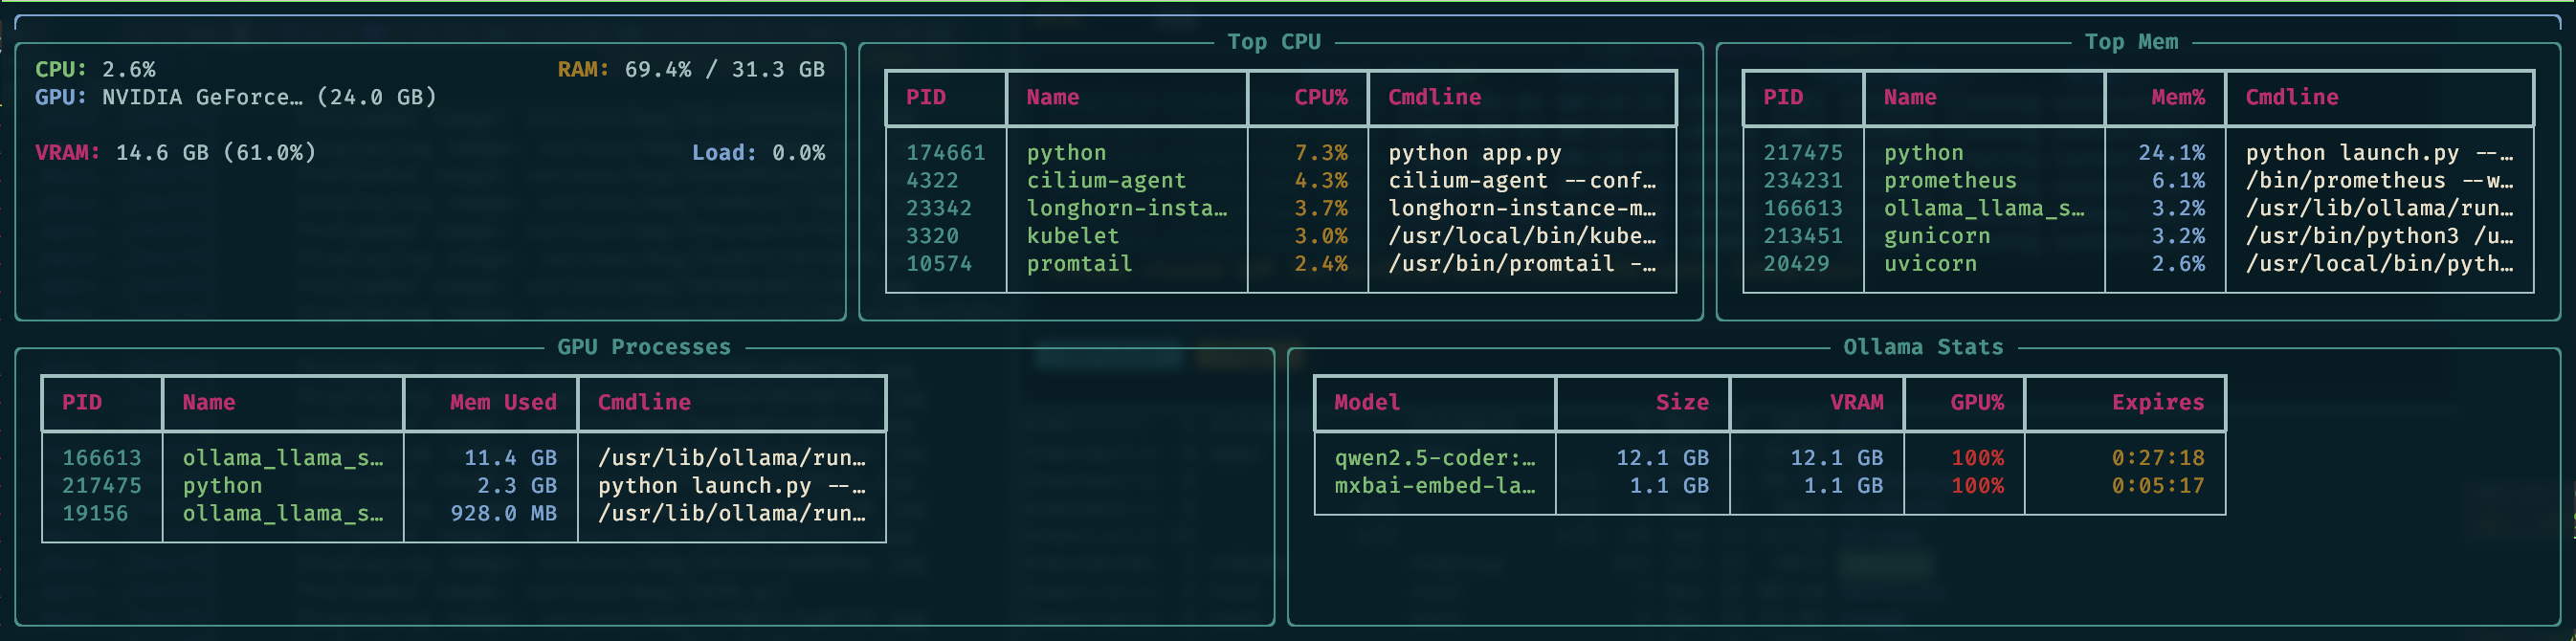Viewport: 2576px width, 641px height.
Task: Click the VRAM column header in Ollama Stats
Action: tap(1856, 403)
